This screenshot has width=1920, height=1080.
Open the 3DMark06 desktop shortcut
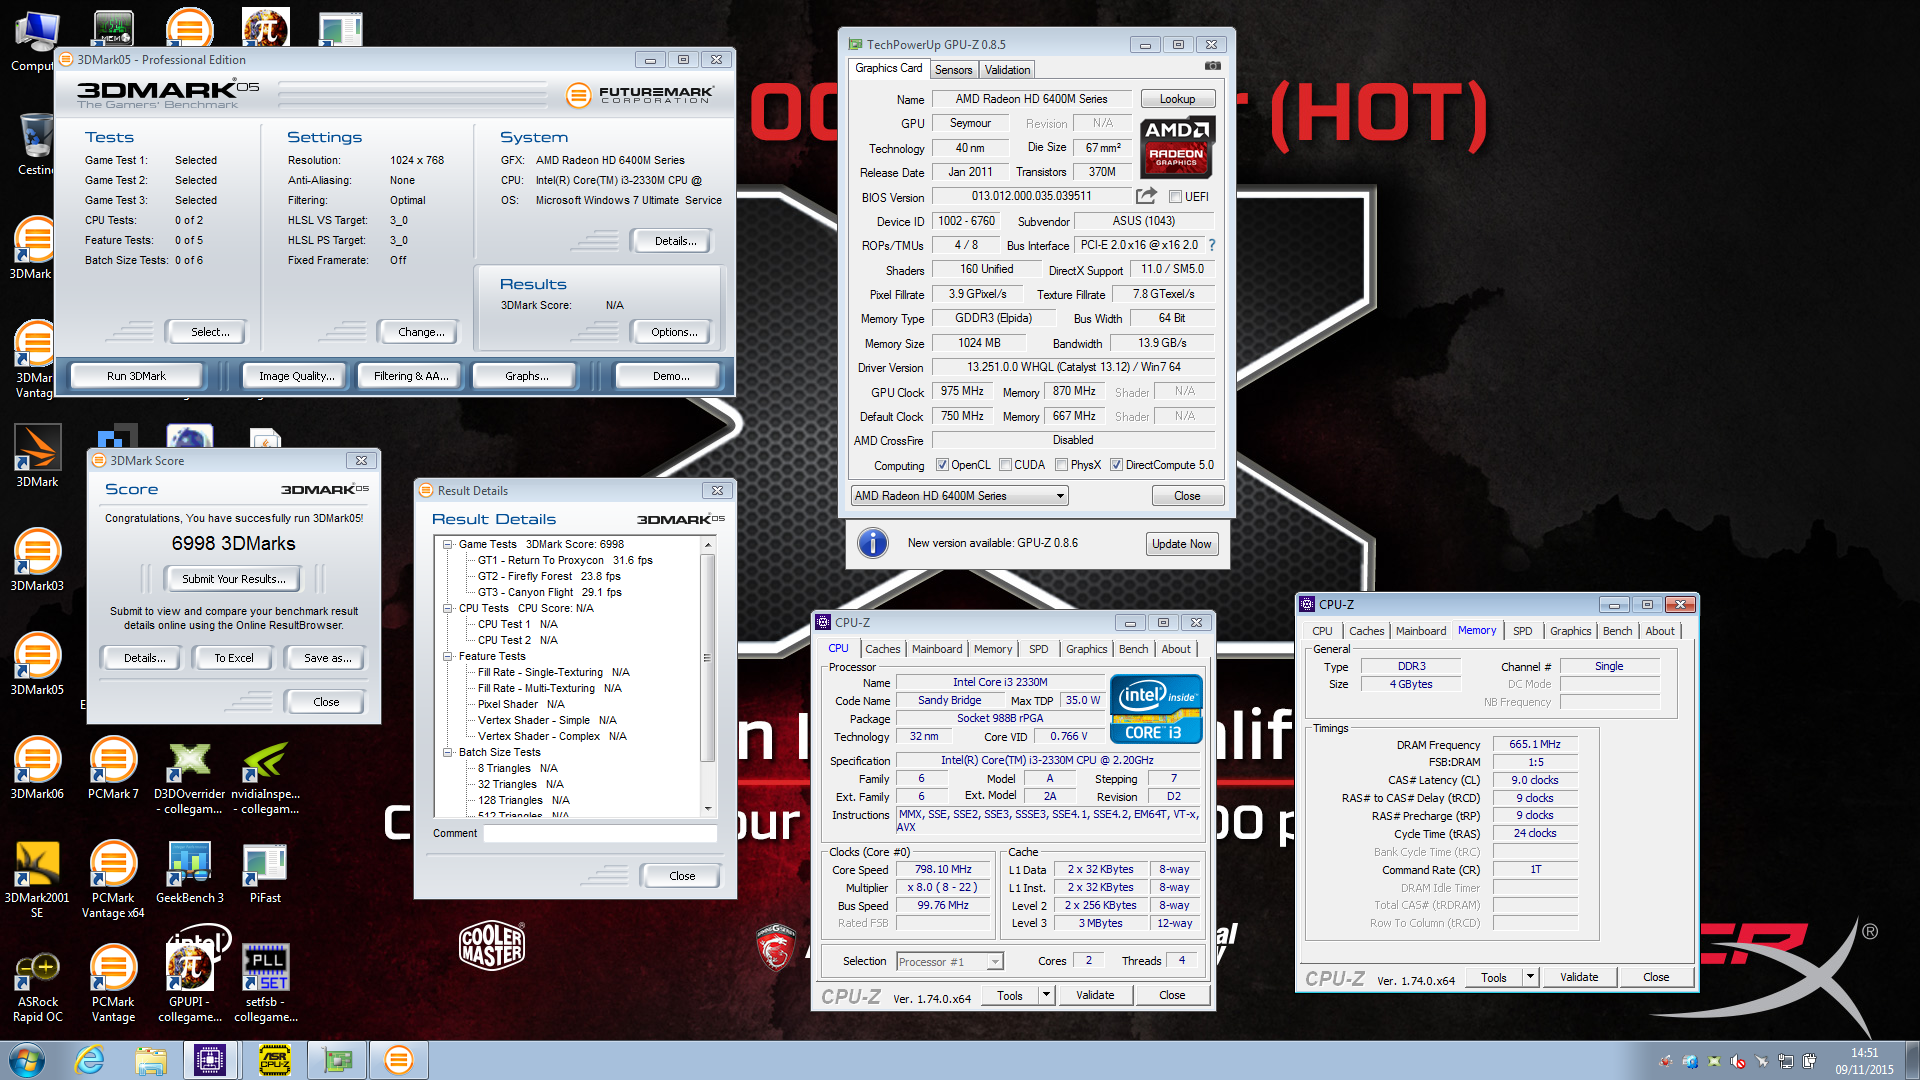[x=37, y=768]
